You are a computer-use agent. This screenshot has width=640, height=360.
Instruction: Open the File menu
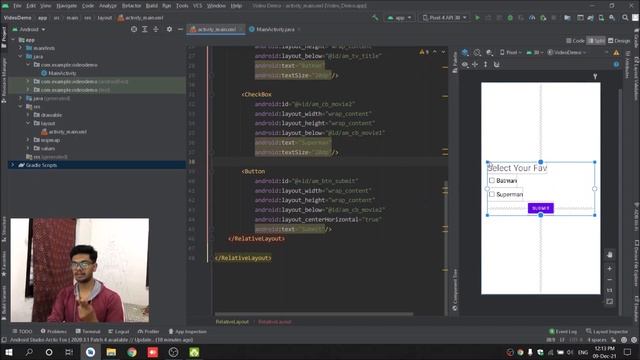pos(17,6)
